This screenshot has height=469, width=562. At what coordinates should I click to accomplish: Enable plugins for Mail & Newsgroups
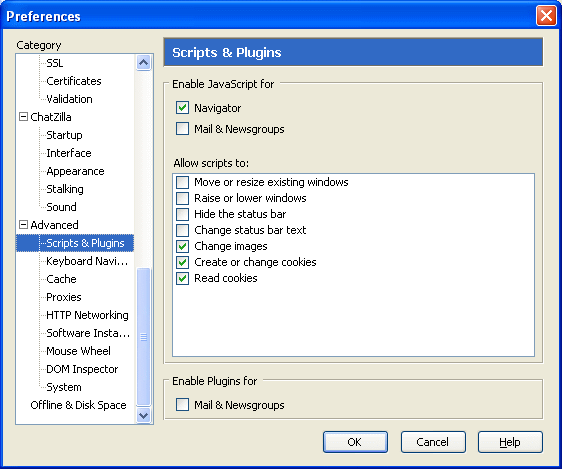(x=182, y=405)
